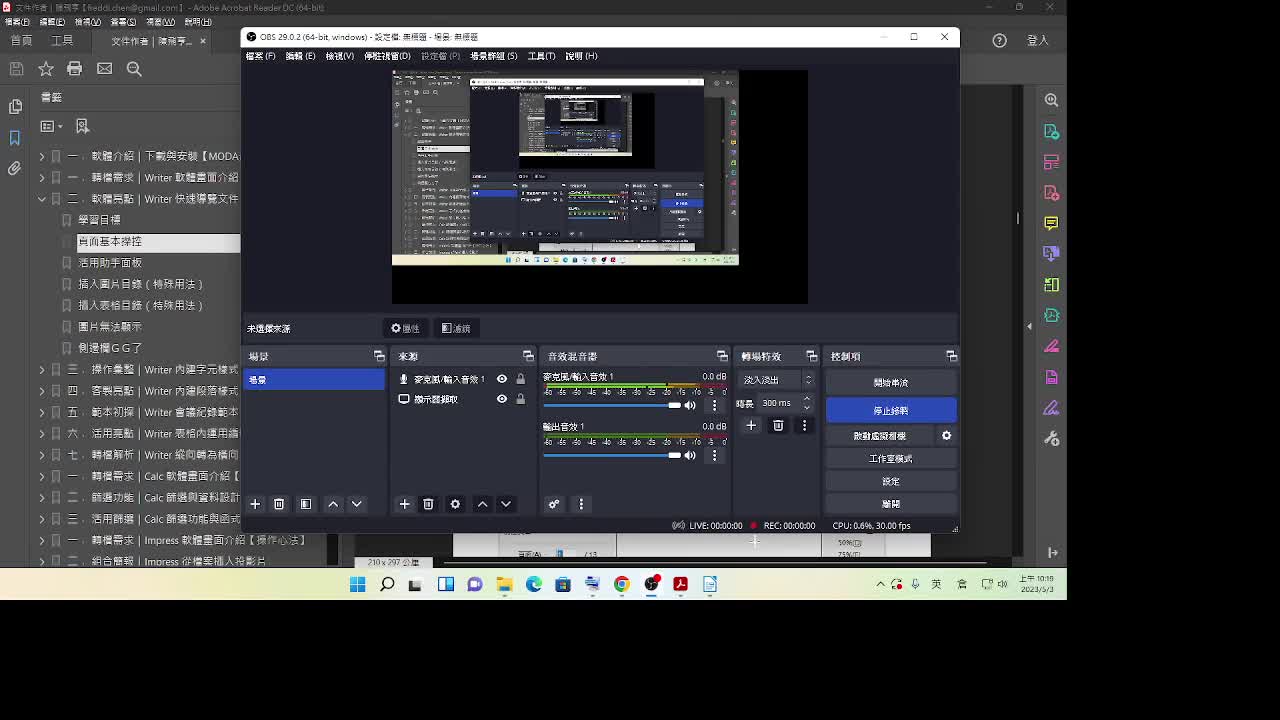
Task: Collapse bookmark 二、軟體亮點｜Writer 快速導覽文件
Action: (42, 199)
